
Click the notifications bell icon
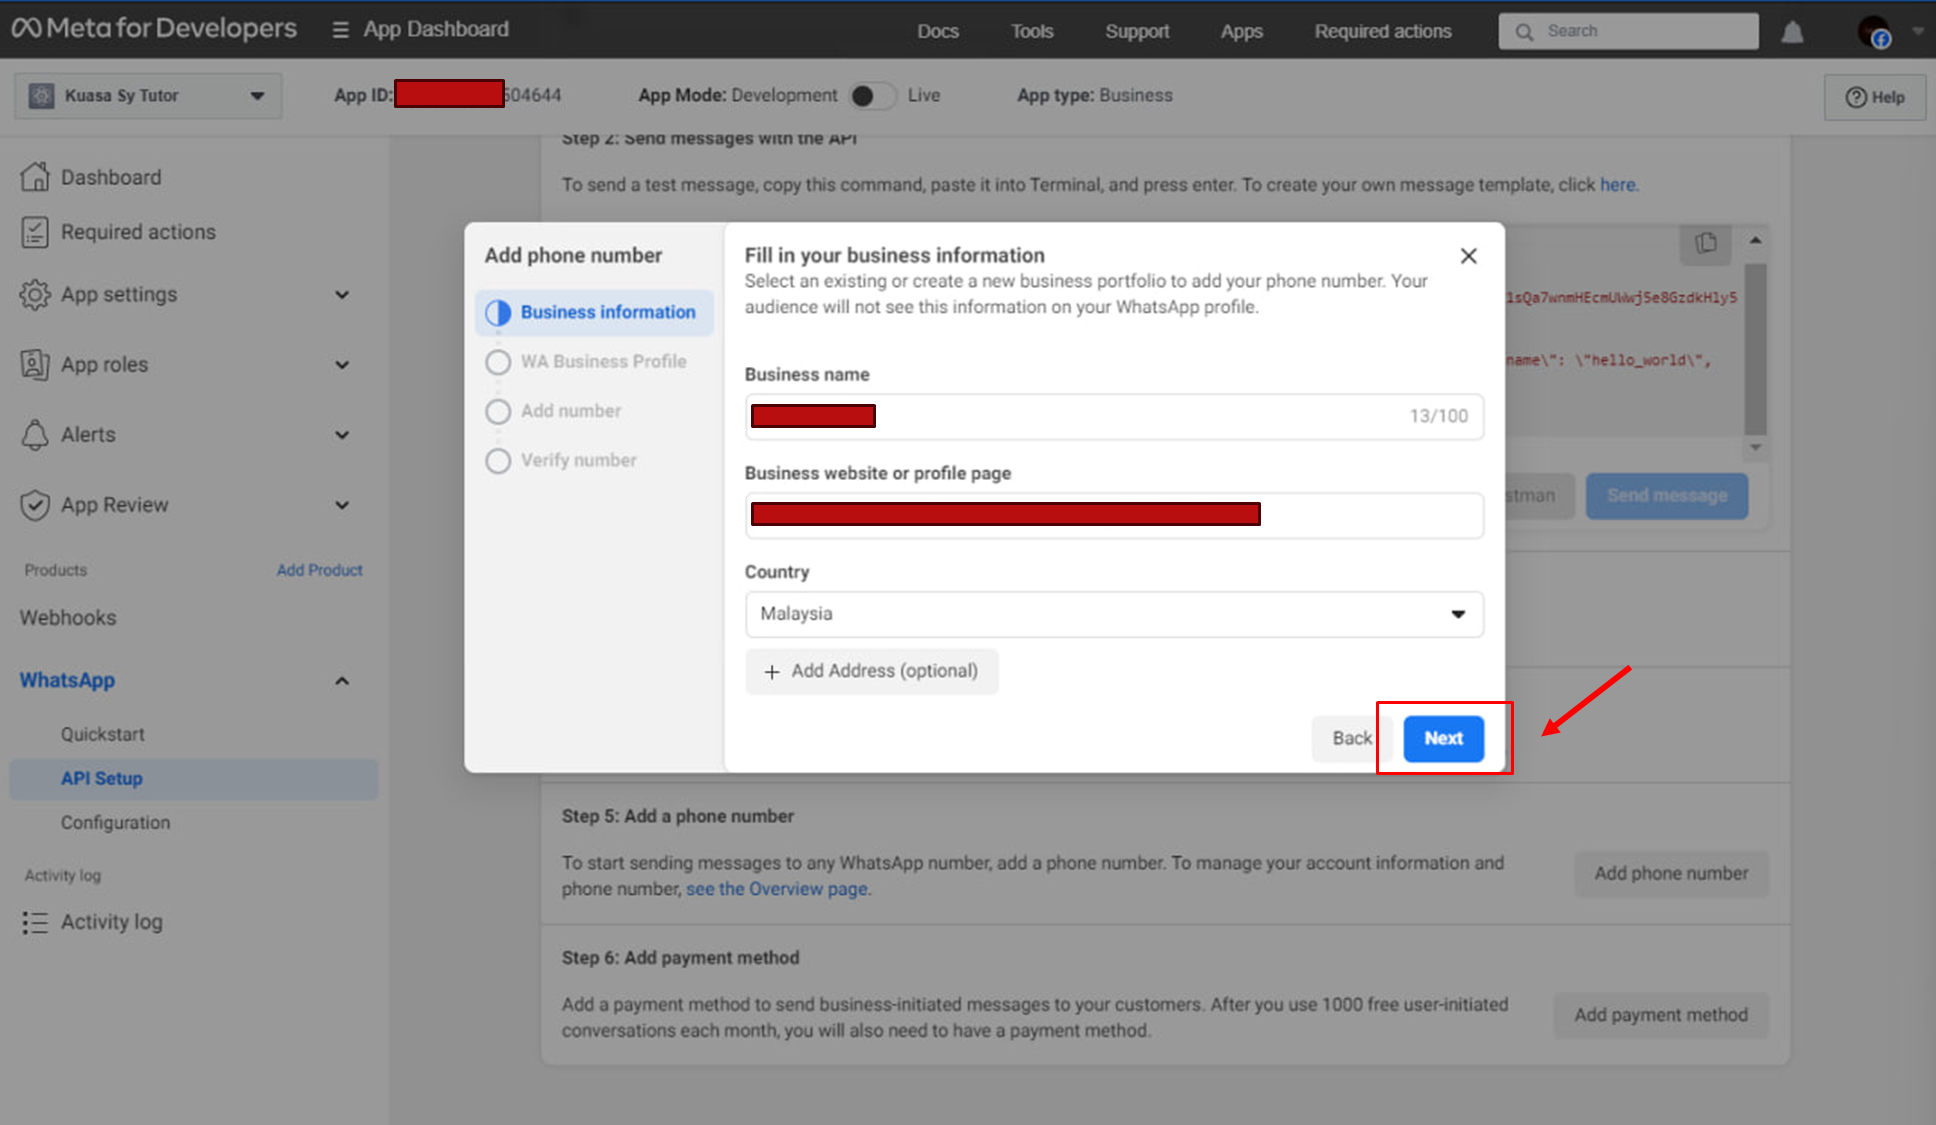pyautogui.click(x=1792, y=32)
